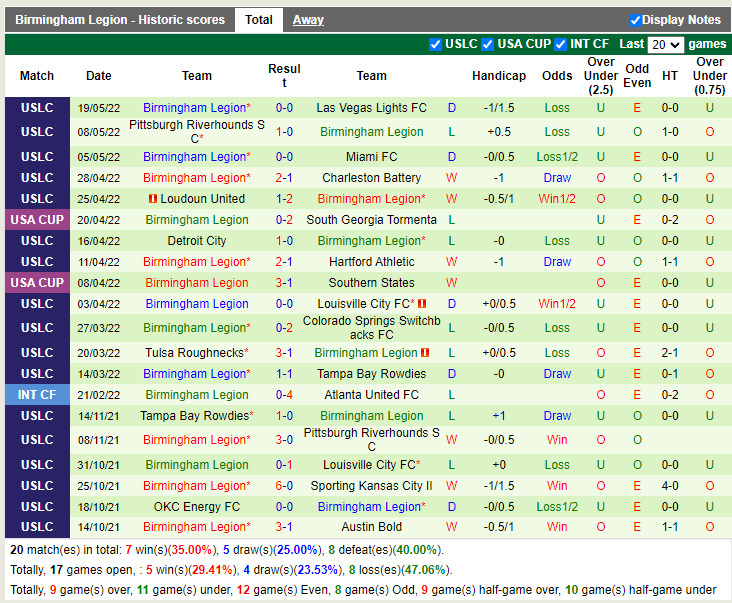732x603 pixels.
Task: Click the USA CUP badge dated 08/04/22
Action: [37, 283]
